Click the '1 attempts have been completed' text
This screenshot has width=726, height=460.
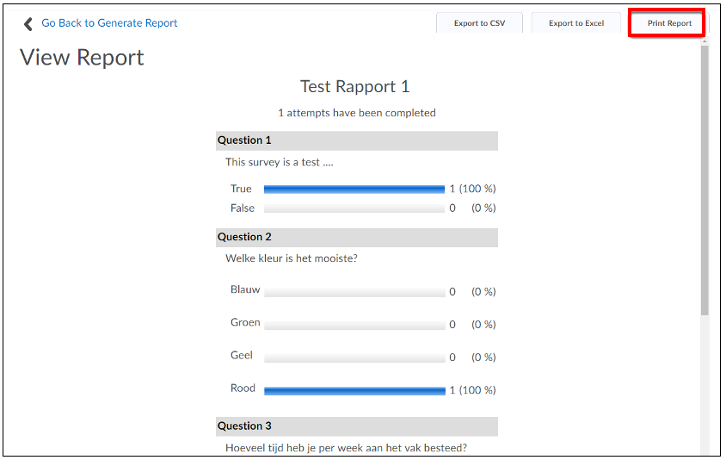coord(357,113)
